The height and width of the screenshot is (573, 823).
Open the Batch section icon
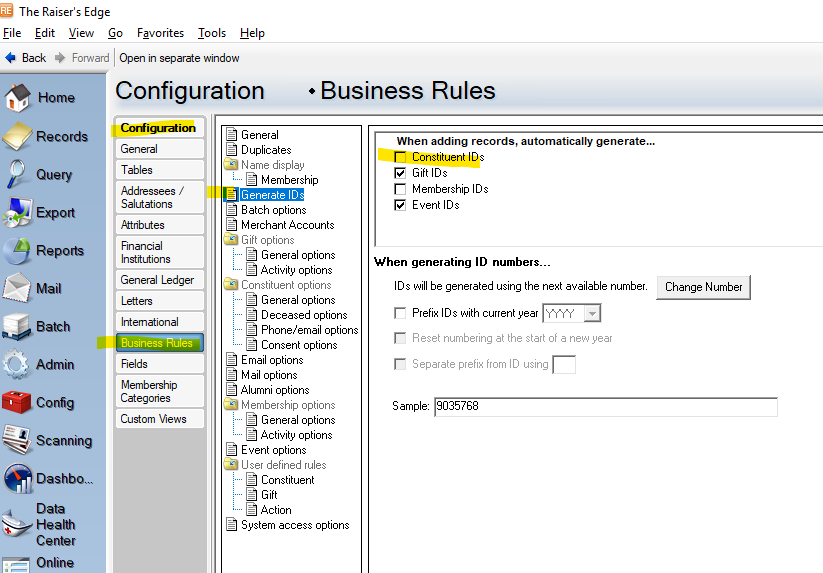(x=16, y=326)
